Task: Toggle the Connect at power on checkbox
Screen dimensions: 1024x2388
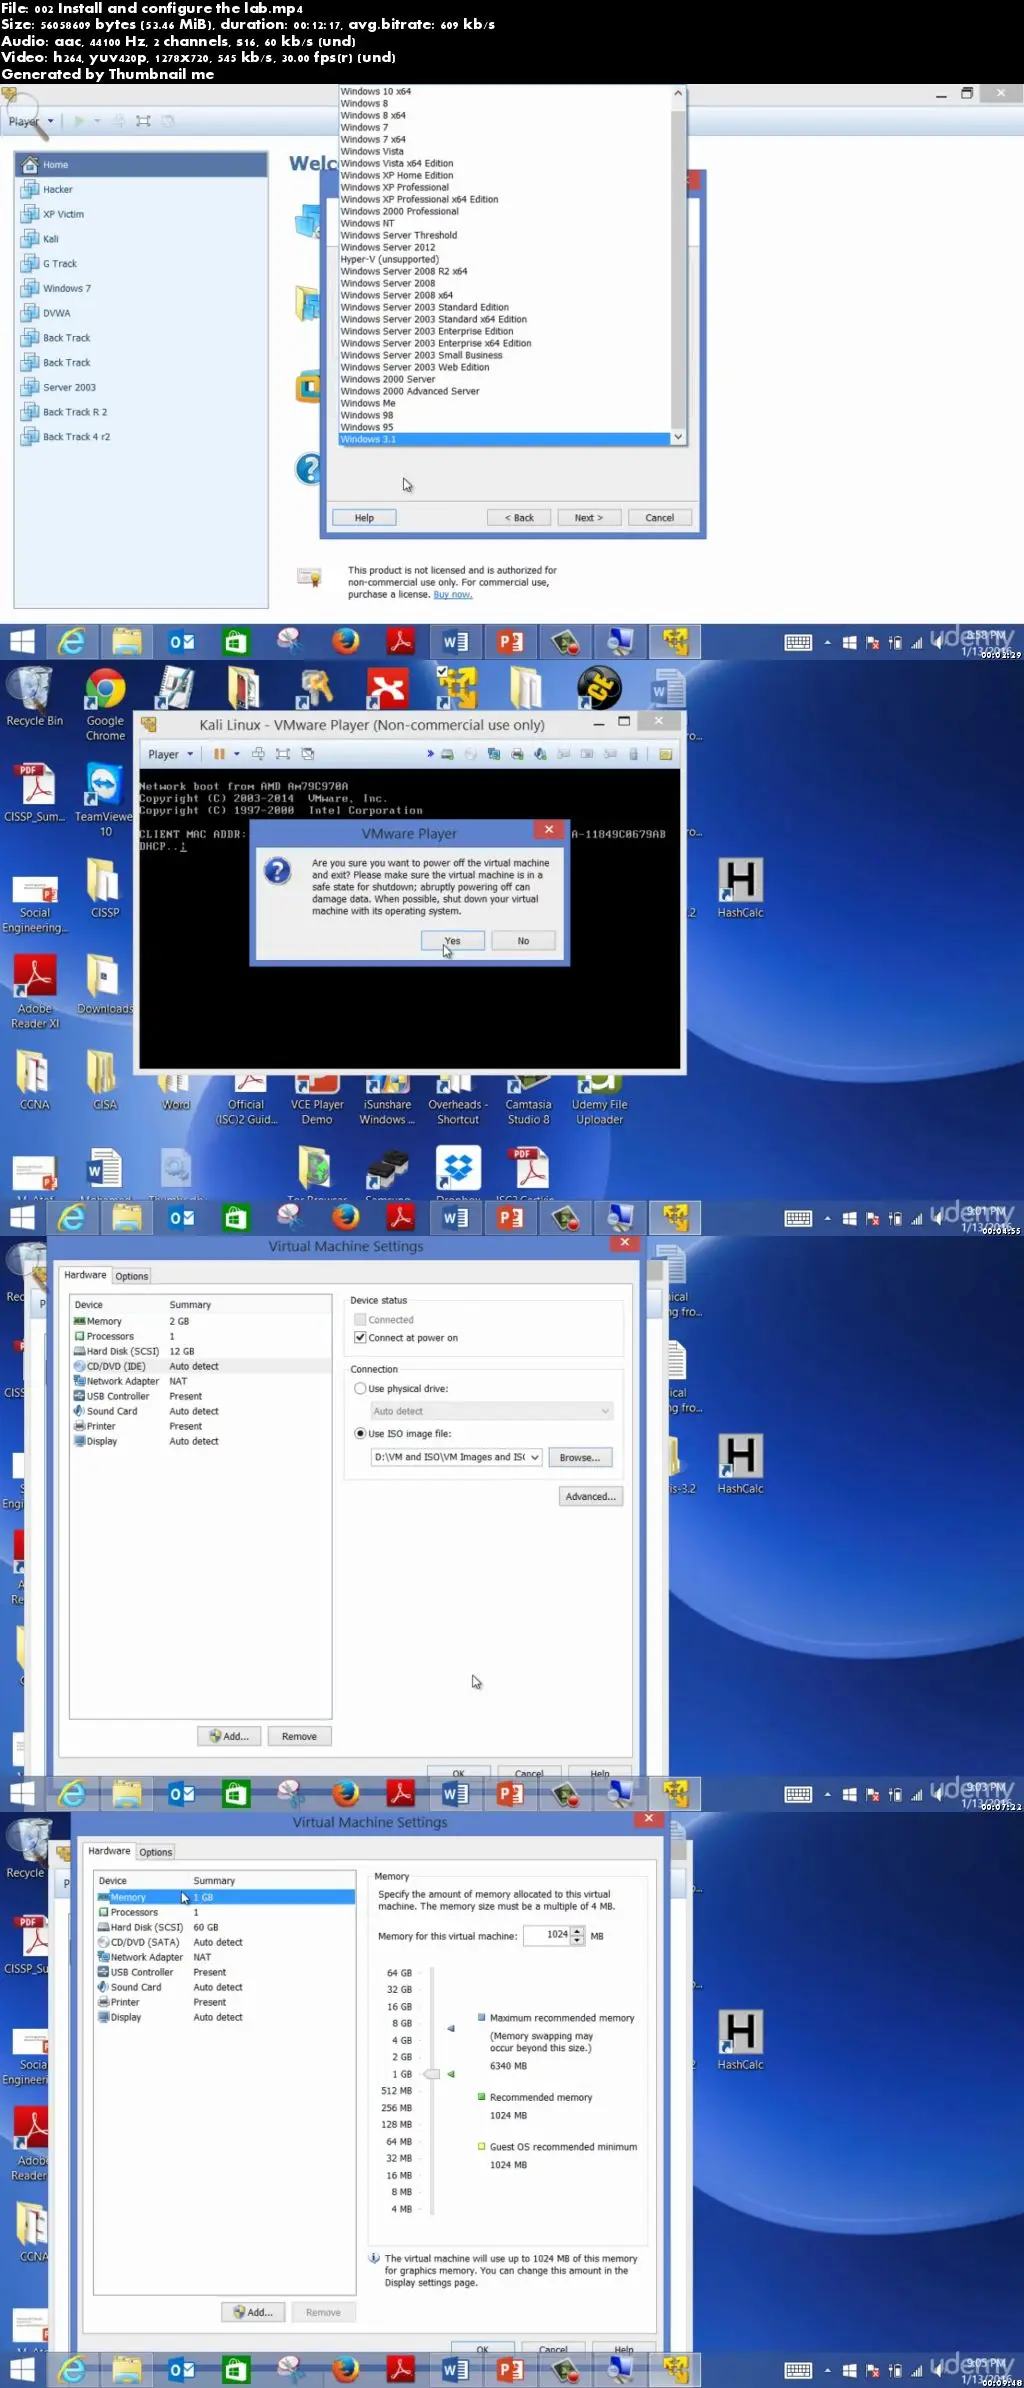Action: pos(360,1338)
